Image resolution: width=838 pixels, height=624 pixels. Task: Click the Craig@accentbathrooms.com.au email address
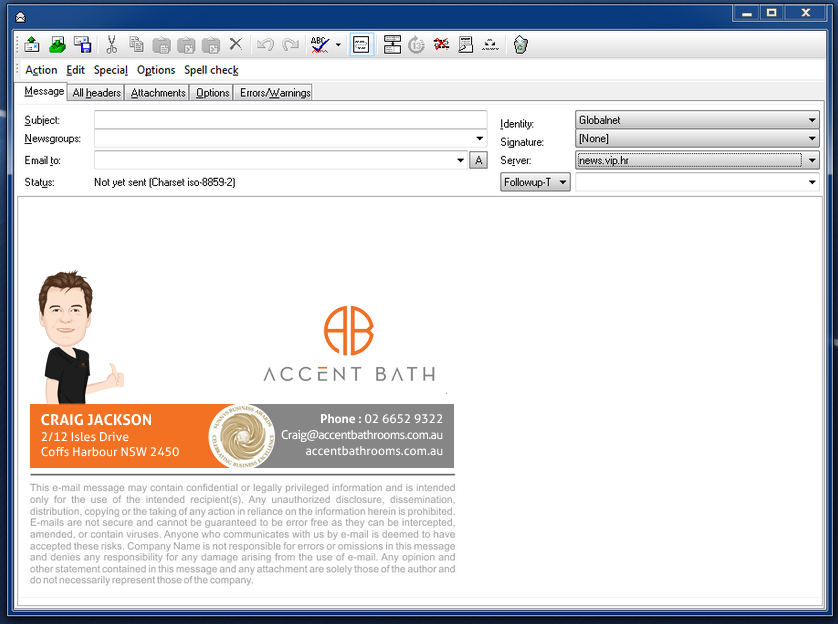(x=362, y=435)
